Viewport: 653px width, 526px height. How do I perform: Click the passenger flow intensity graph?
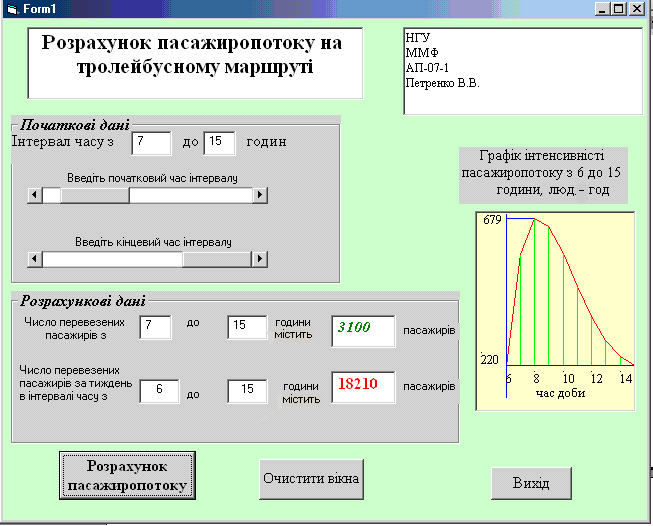pos(556,311)
